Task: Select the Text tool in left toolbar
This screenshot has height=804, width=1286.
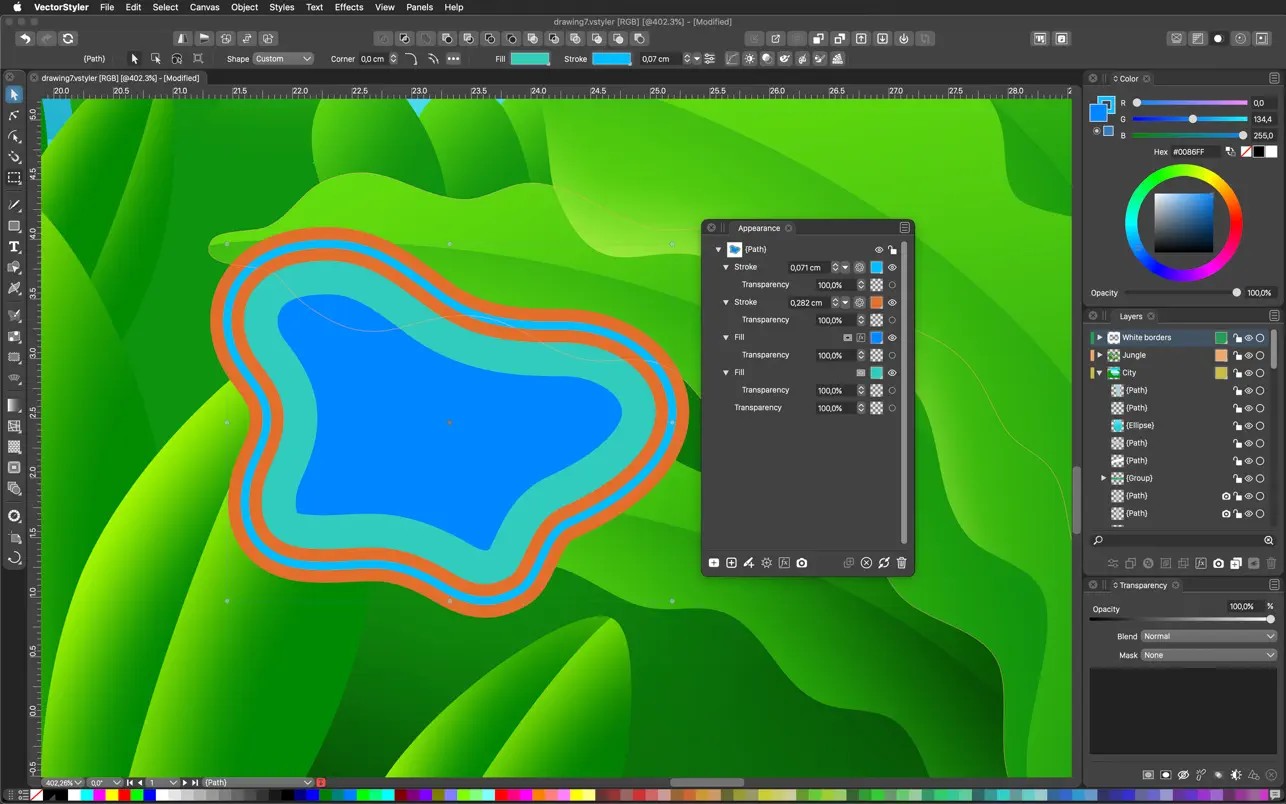Action: tap(14, 247)
